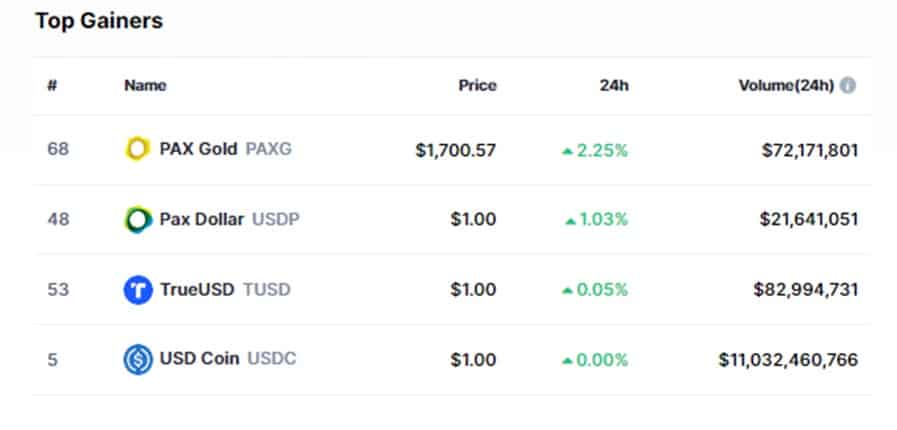Open the USD Coin name link

[199, 359]
